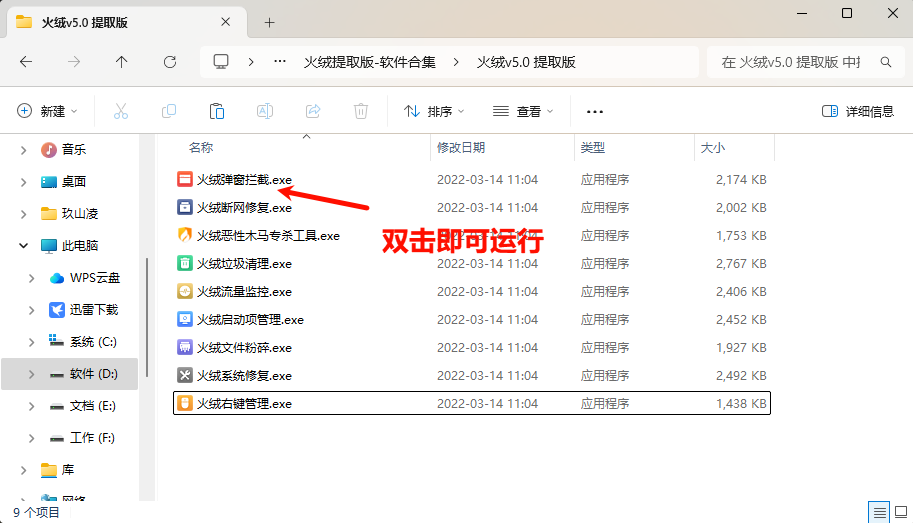Navigate up one folder level
Image resolution: width=913 pixels, height=523 pixels.
[x=121, y=62]
